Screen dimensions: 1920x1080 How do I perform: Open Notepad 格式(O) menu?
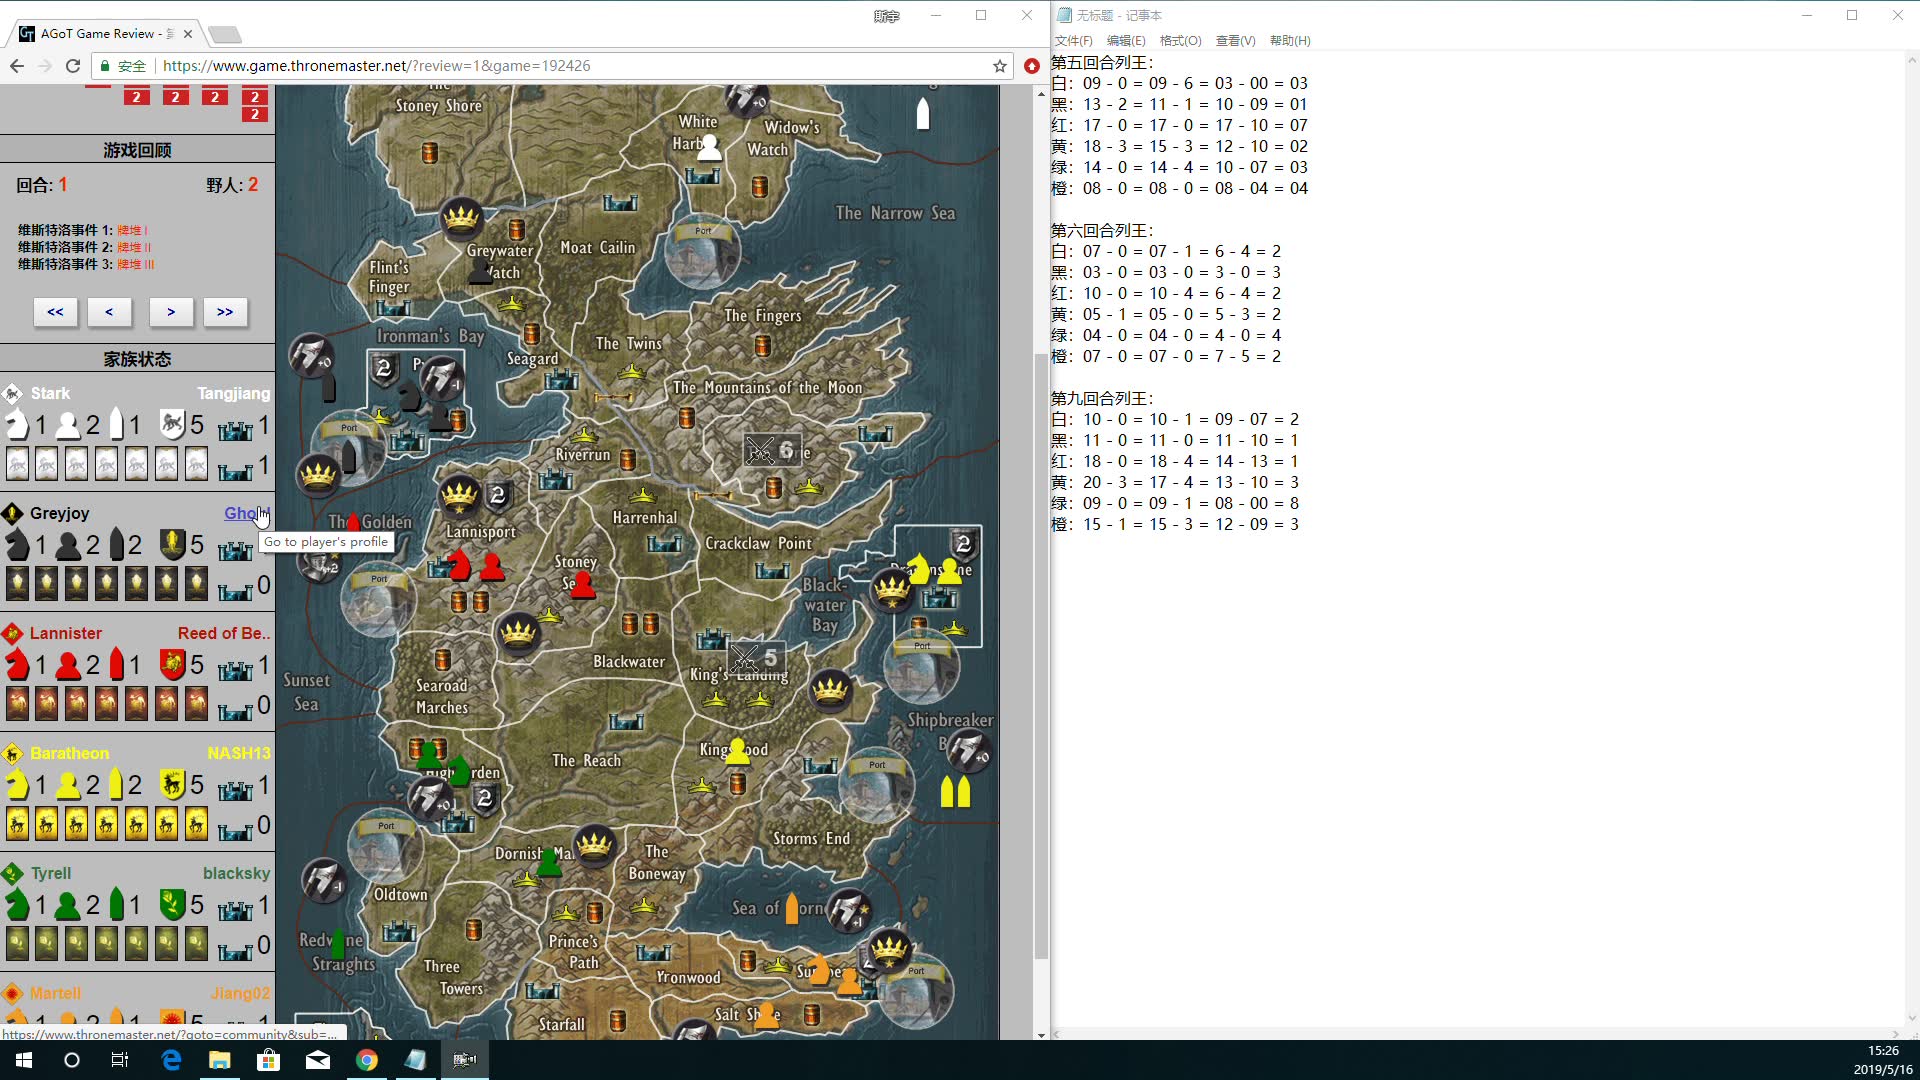(1180, 41)
